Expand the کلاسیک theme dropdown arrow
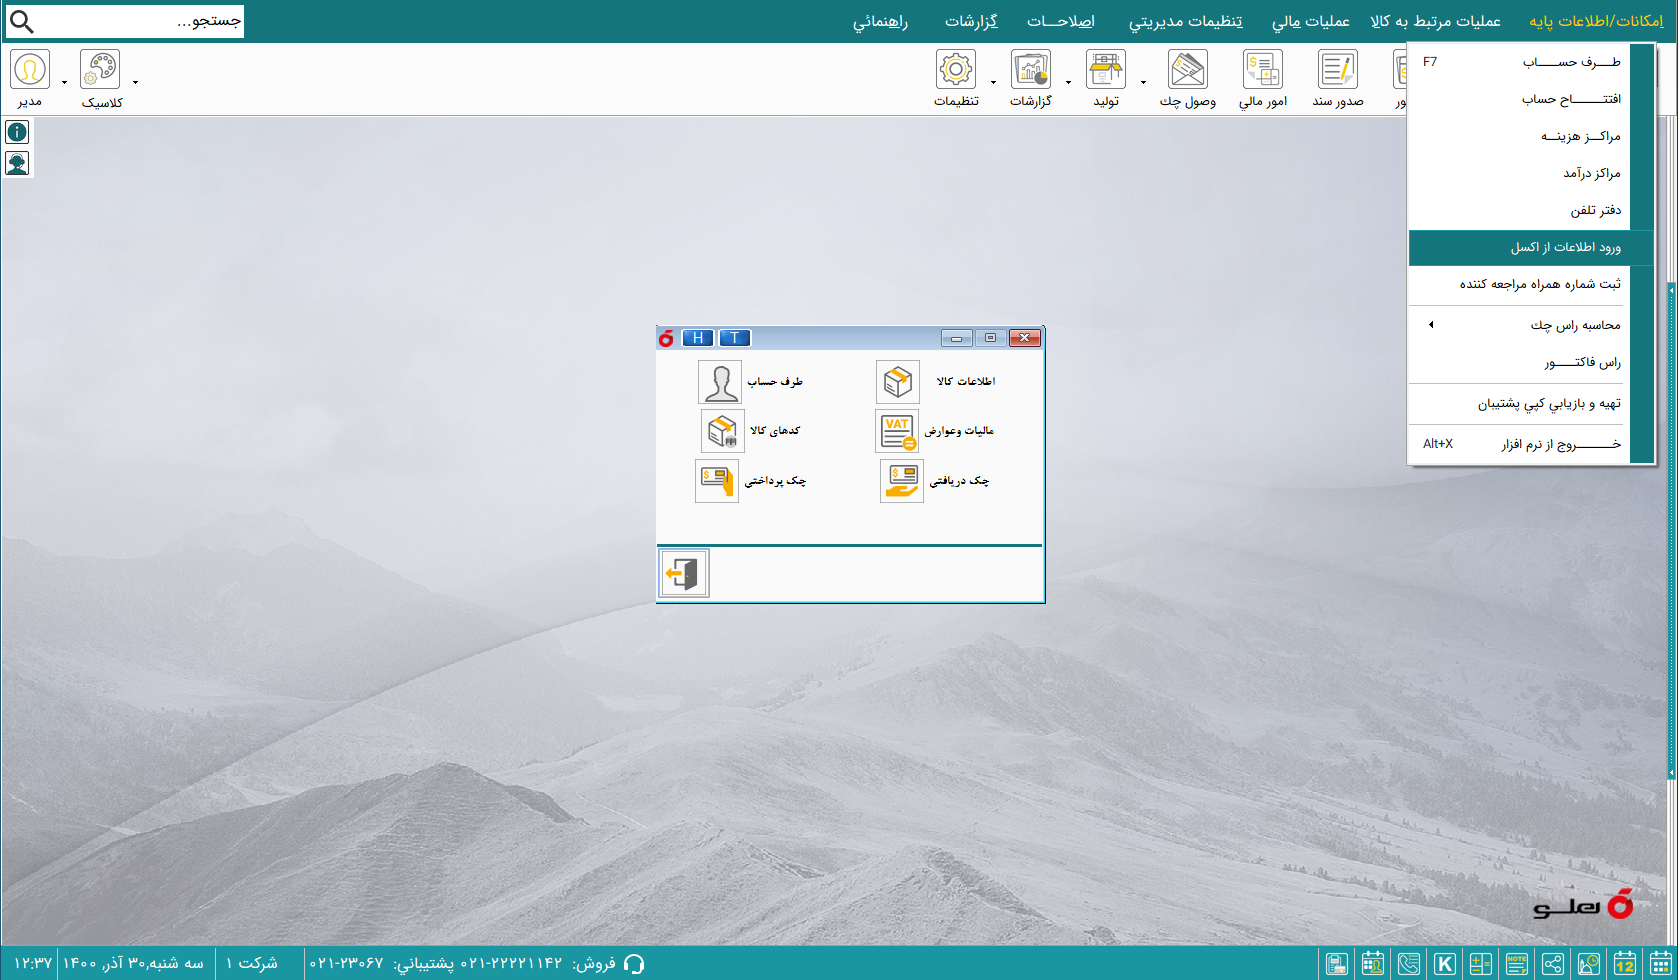The height and width of the screenshot is (980, 1678). pyautogui.click(x=135, y=84)
